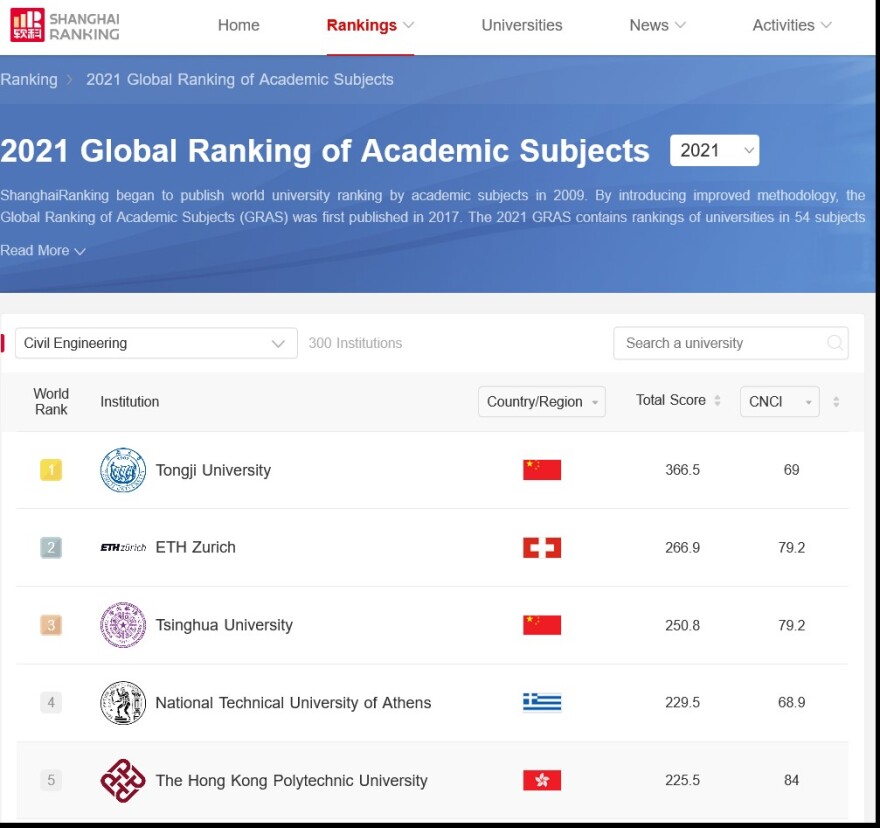
Task: Click the Hong Kong Polytechnic University logo
Action: [x=123, y=781]
